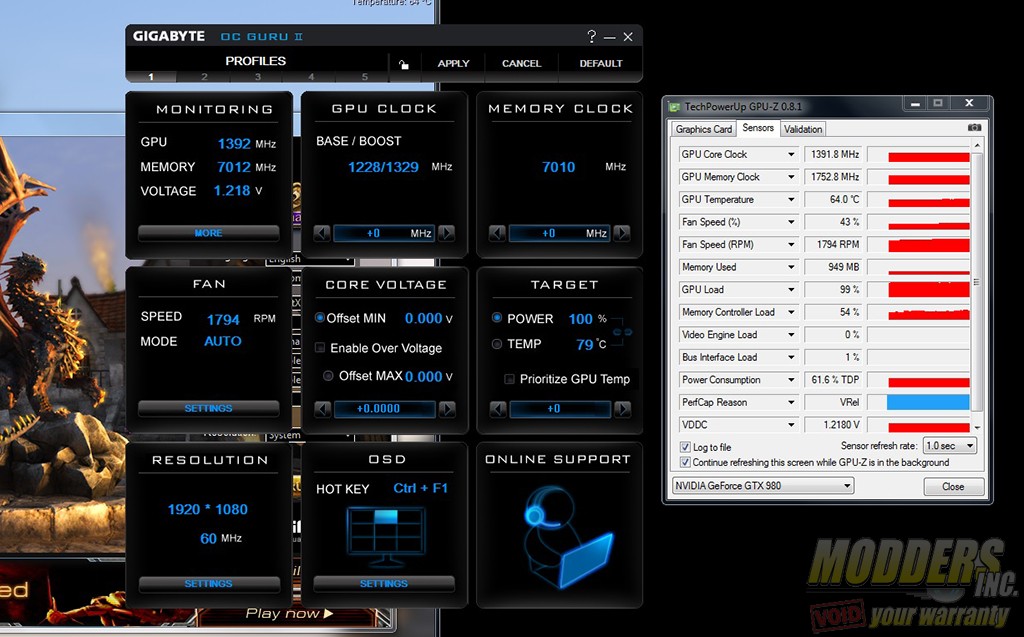Open the Memory Used sensor dropdown
This screenshot has height=637, width=1024.
click(791, 267)
